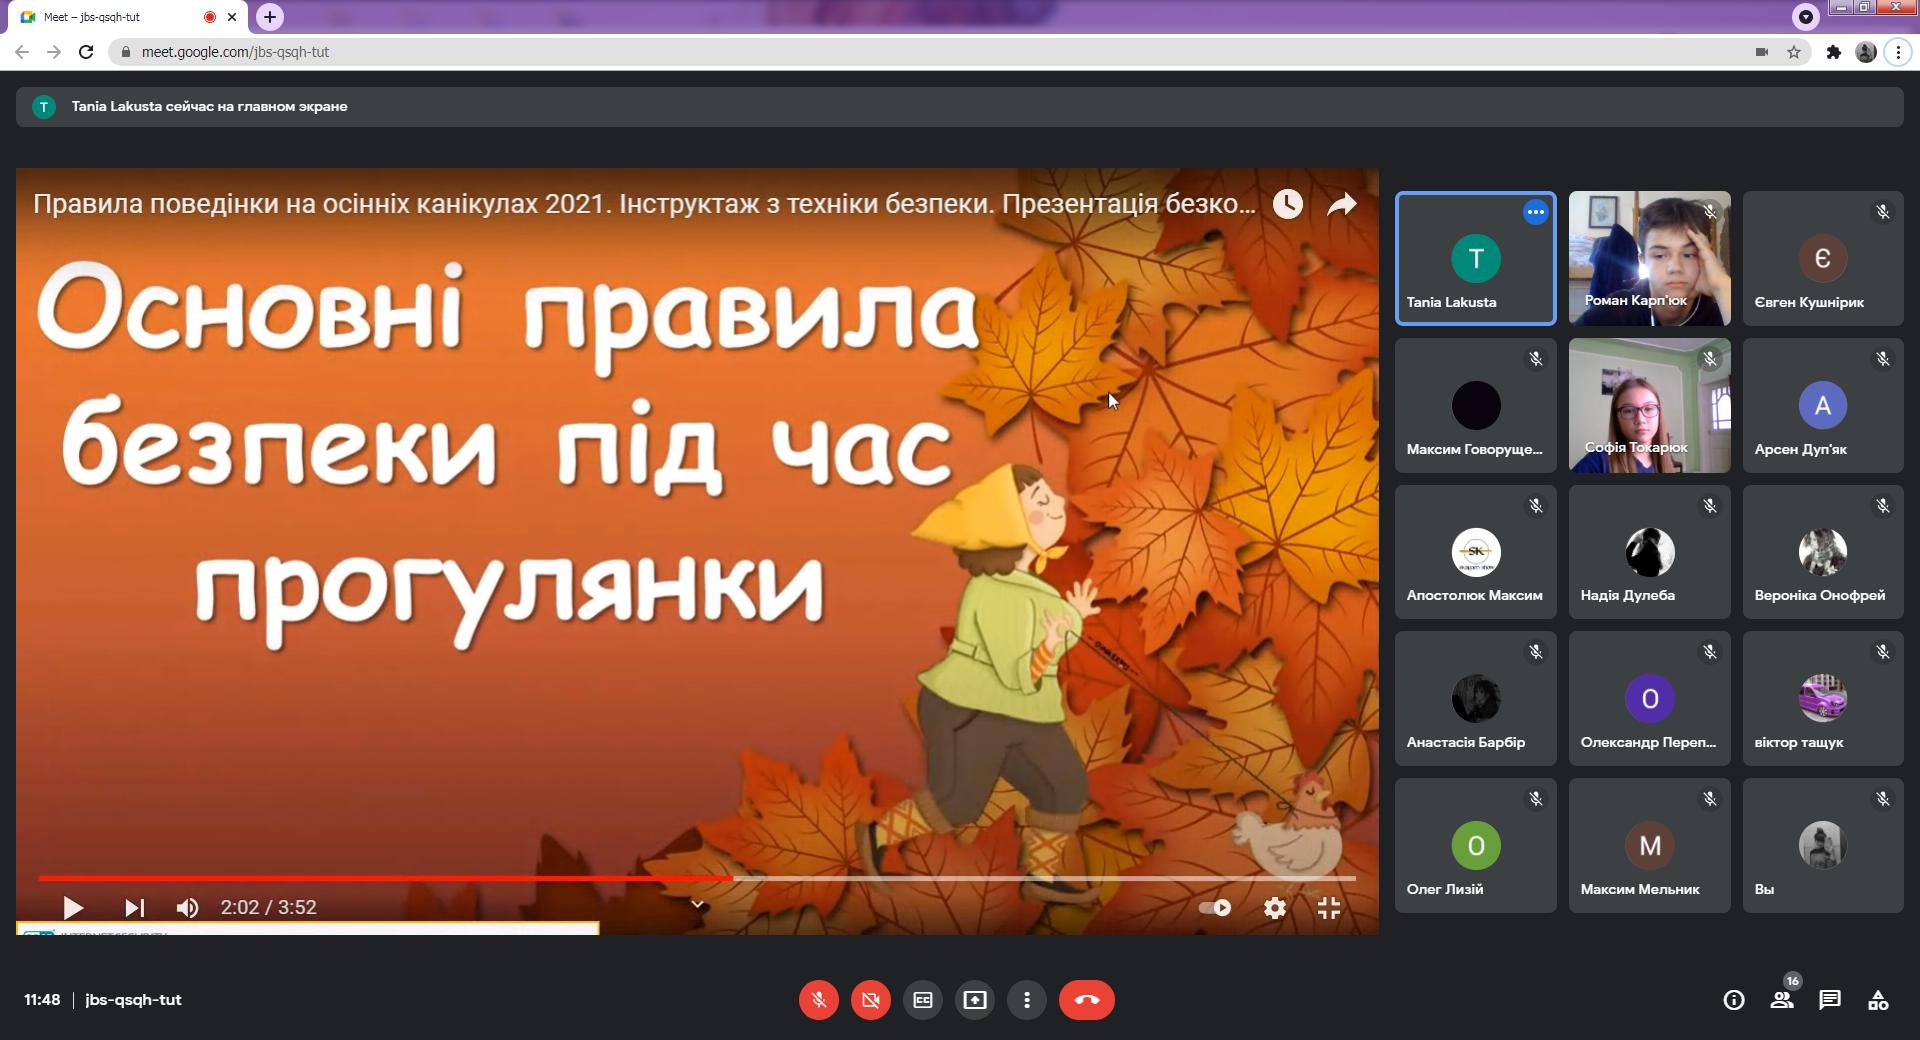The height and width of the screenshot is (1040, 1920).
Task: Play the presentation video
Action: (x=72, y=908)
